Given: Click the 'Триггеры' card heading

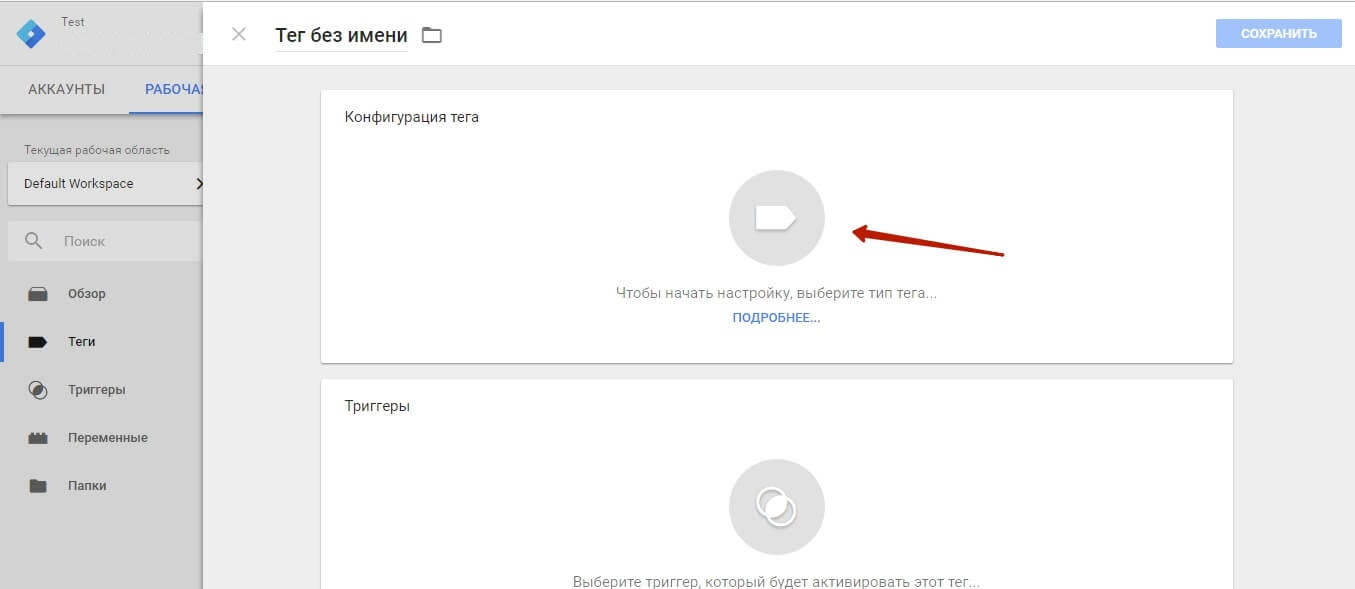Looking at the screenshot, I should coord(377,406).
